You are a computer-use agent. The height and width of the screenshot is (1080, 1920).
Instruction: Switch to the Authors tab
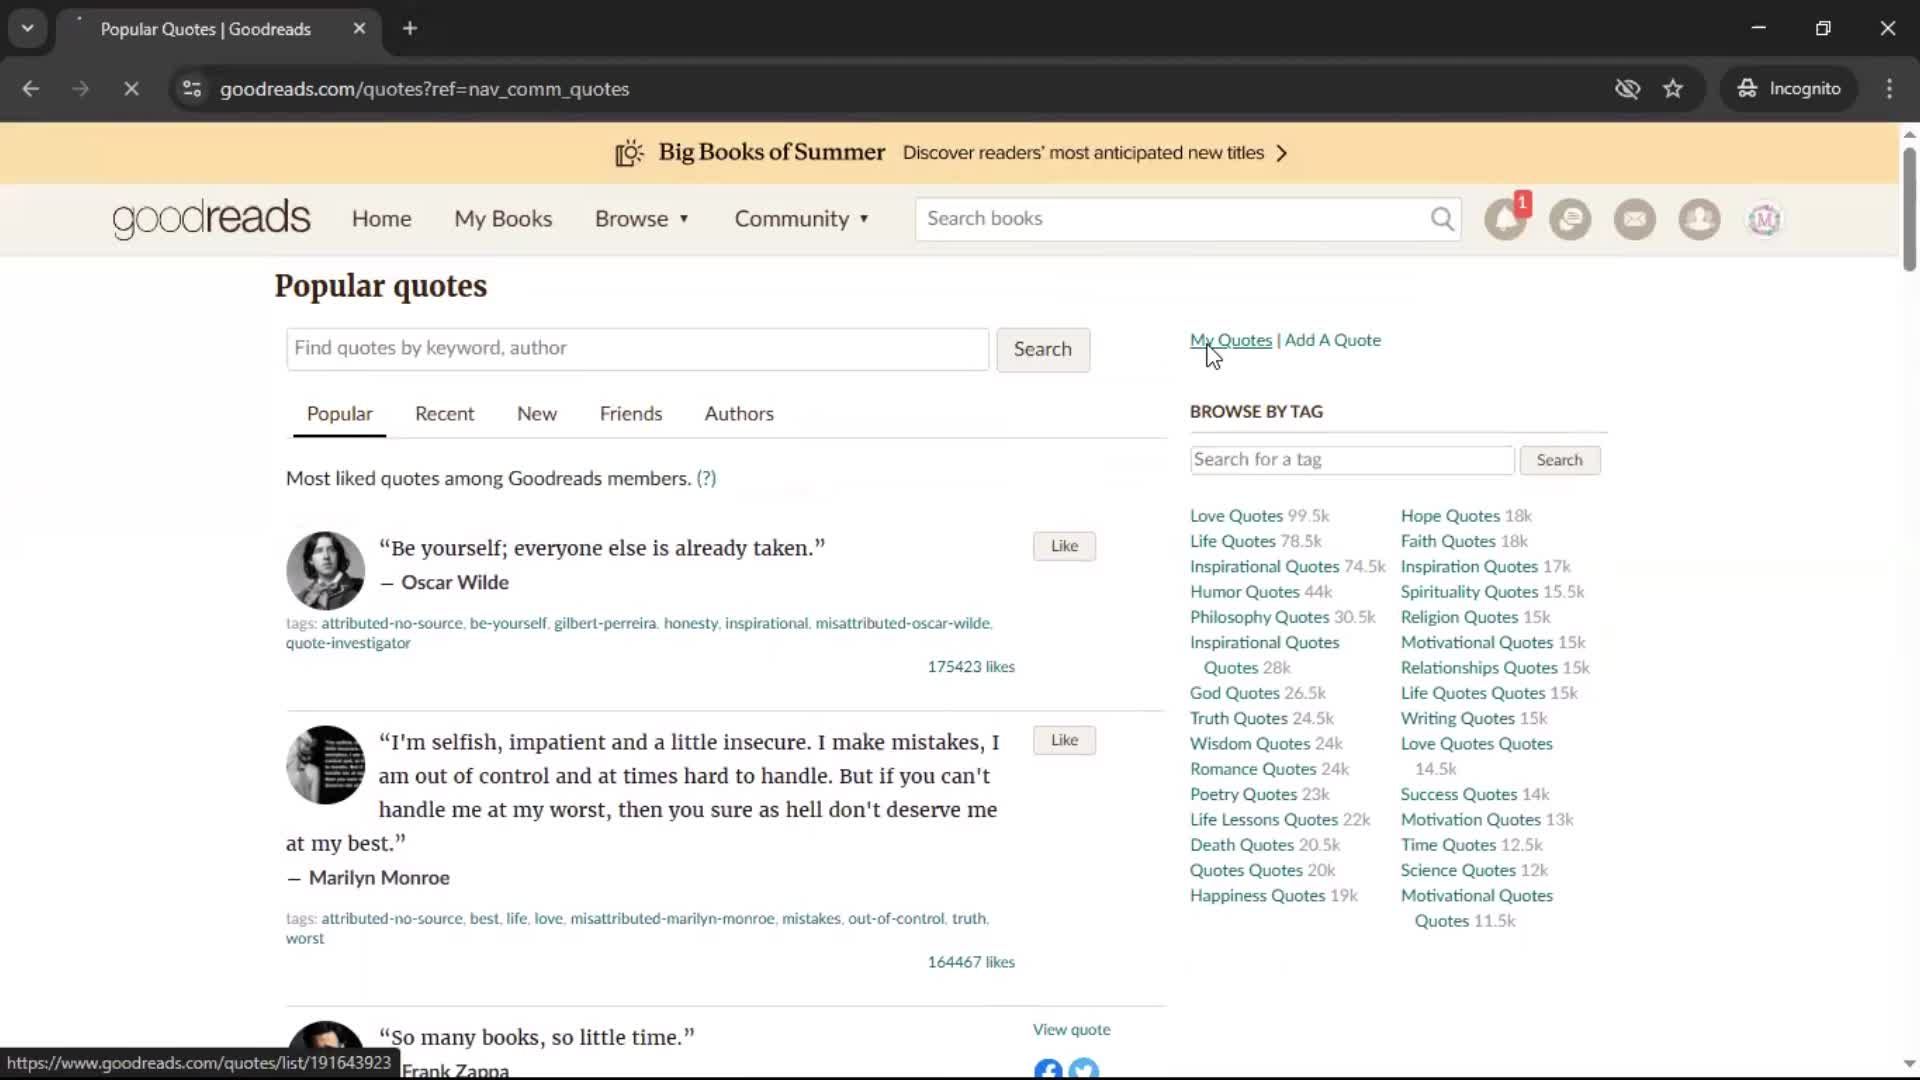click(739, 414)
